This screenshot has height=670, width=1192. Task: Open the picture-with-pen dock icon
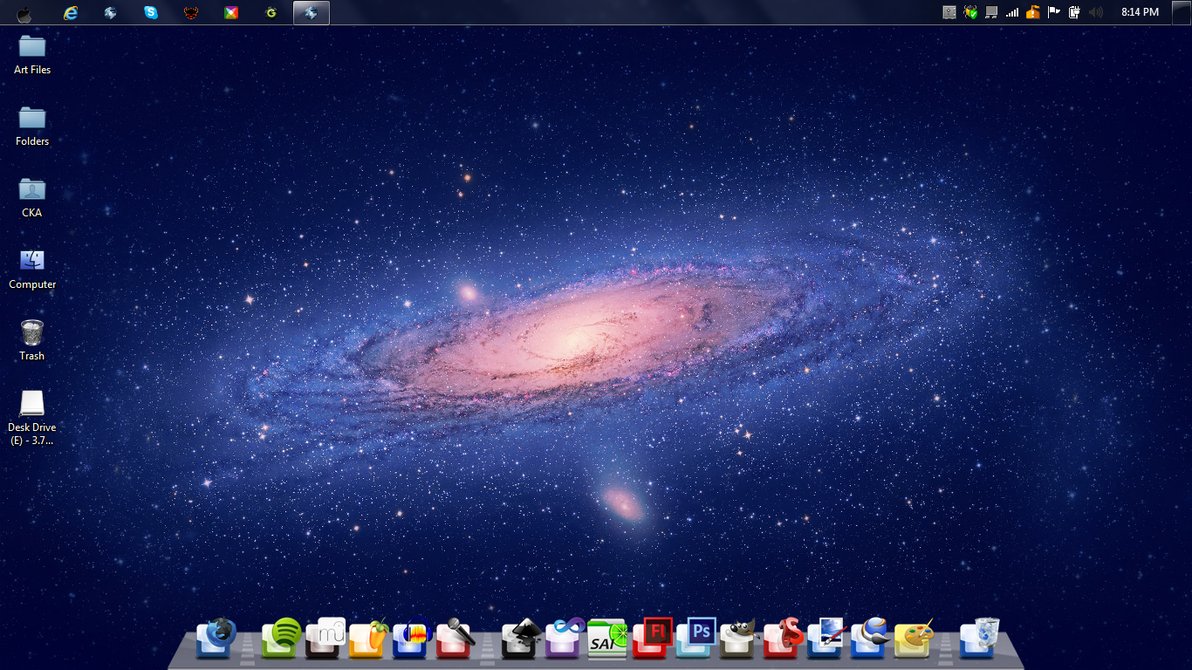tap(826, 637)
